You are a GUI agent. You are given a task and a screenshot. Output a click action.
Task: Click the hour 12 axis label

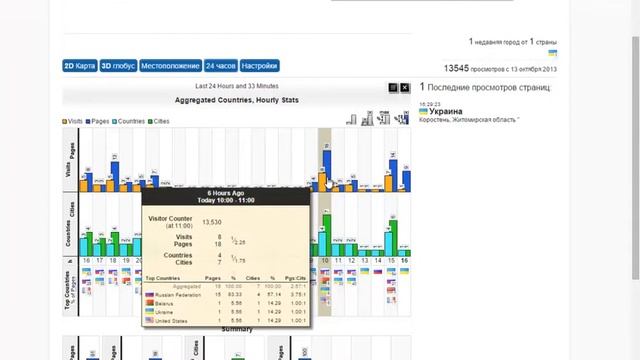coord(351,260)
